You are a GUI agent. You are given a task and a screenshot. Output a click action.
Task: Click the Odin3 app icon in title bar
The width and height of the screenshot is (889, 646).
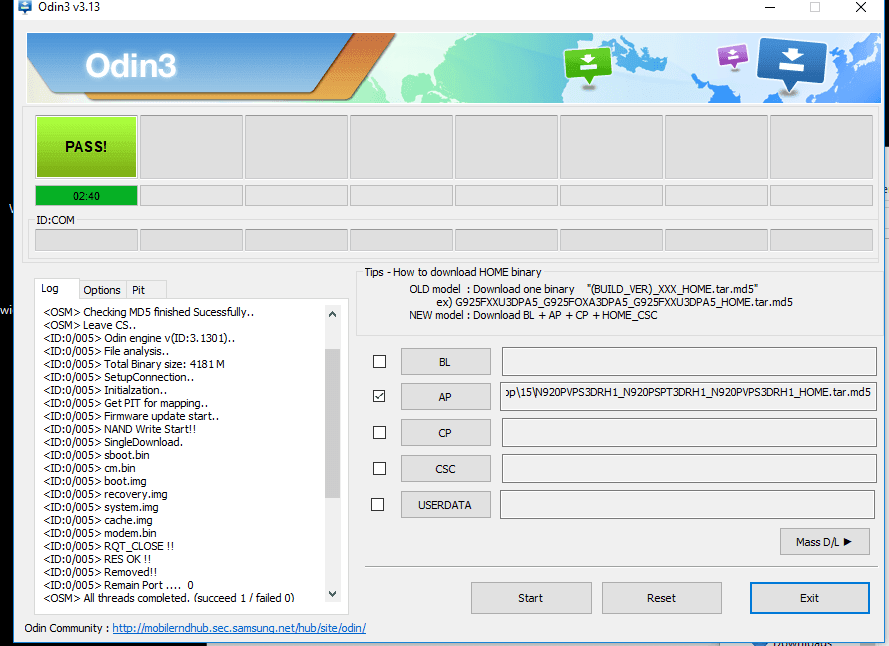tap(25, 7)
